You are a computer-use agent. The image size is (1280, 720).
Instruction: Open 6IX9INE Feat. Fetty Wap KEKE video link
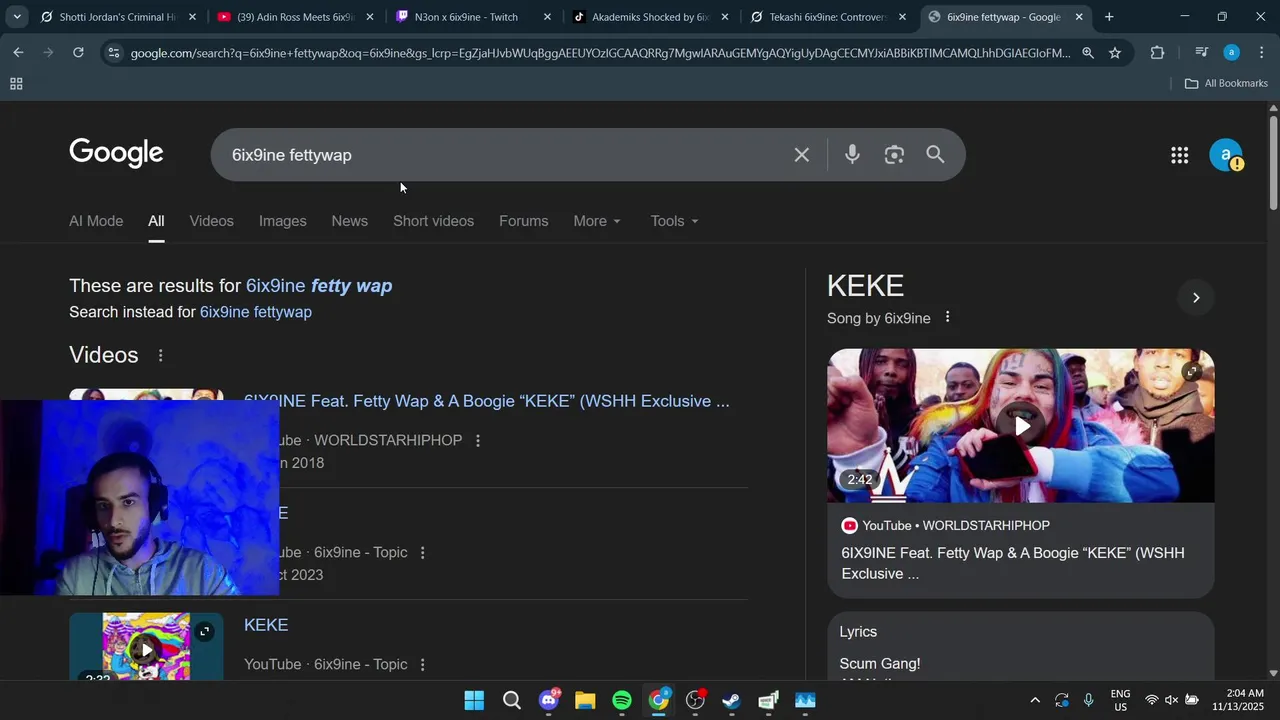[487, 401]
